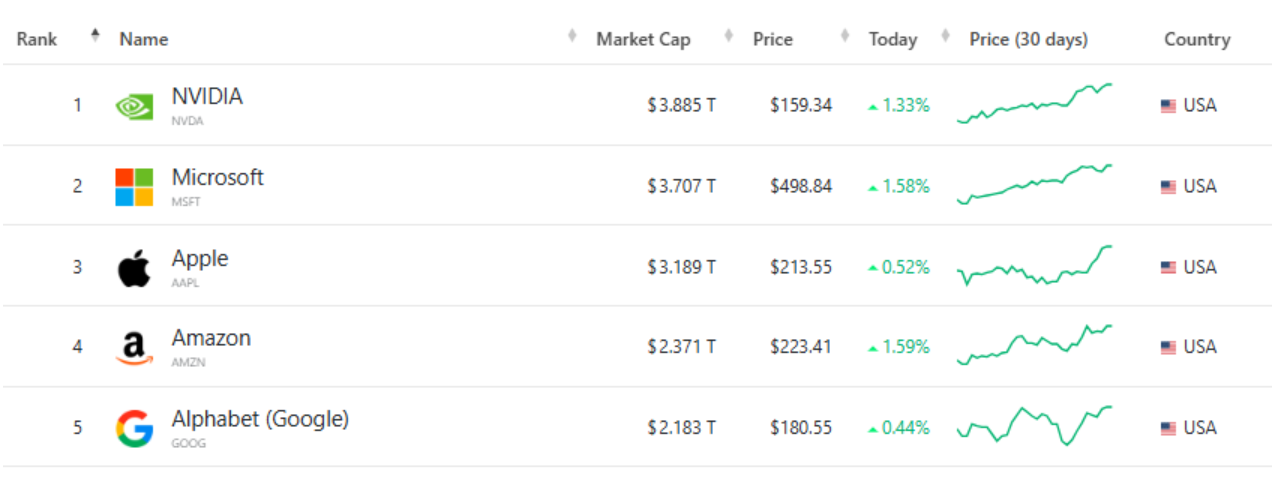This screenshot has height=482, width=1282.
Task: Open the NVIDIA company link
Action: (x=207, y=97)
